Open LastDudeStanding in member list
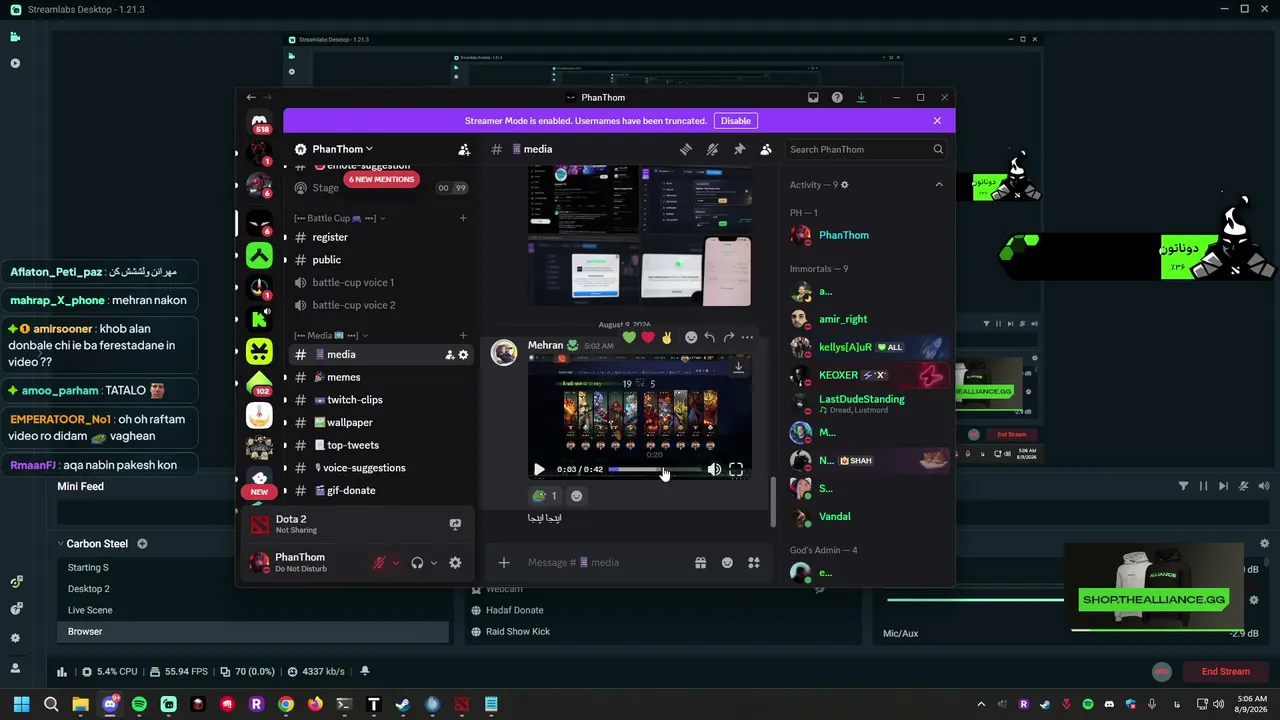Viewport: 1280px width, 720px height. click(866, 404)
